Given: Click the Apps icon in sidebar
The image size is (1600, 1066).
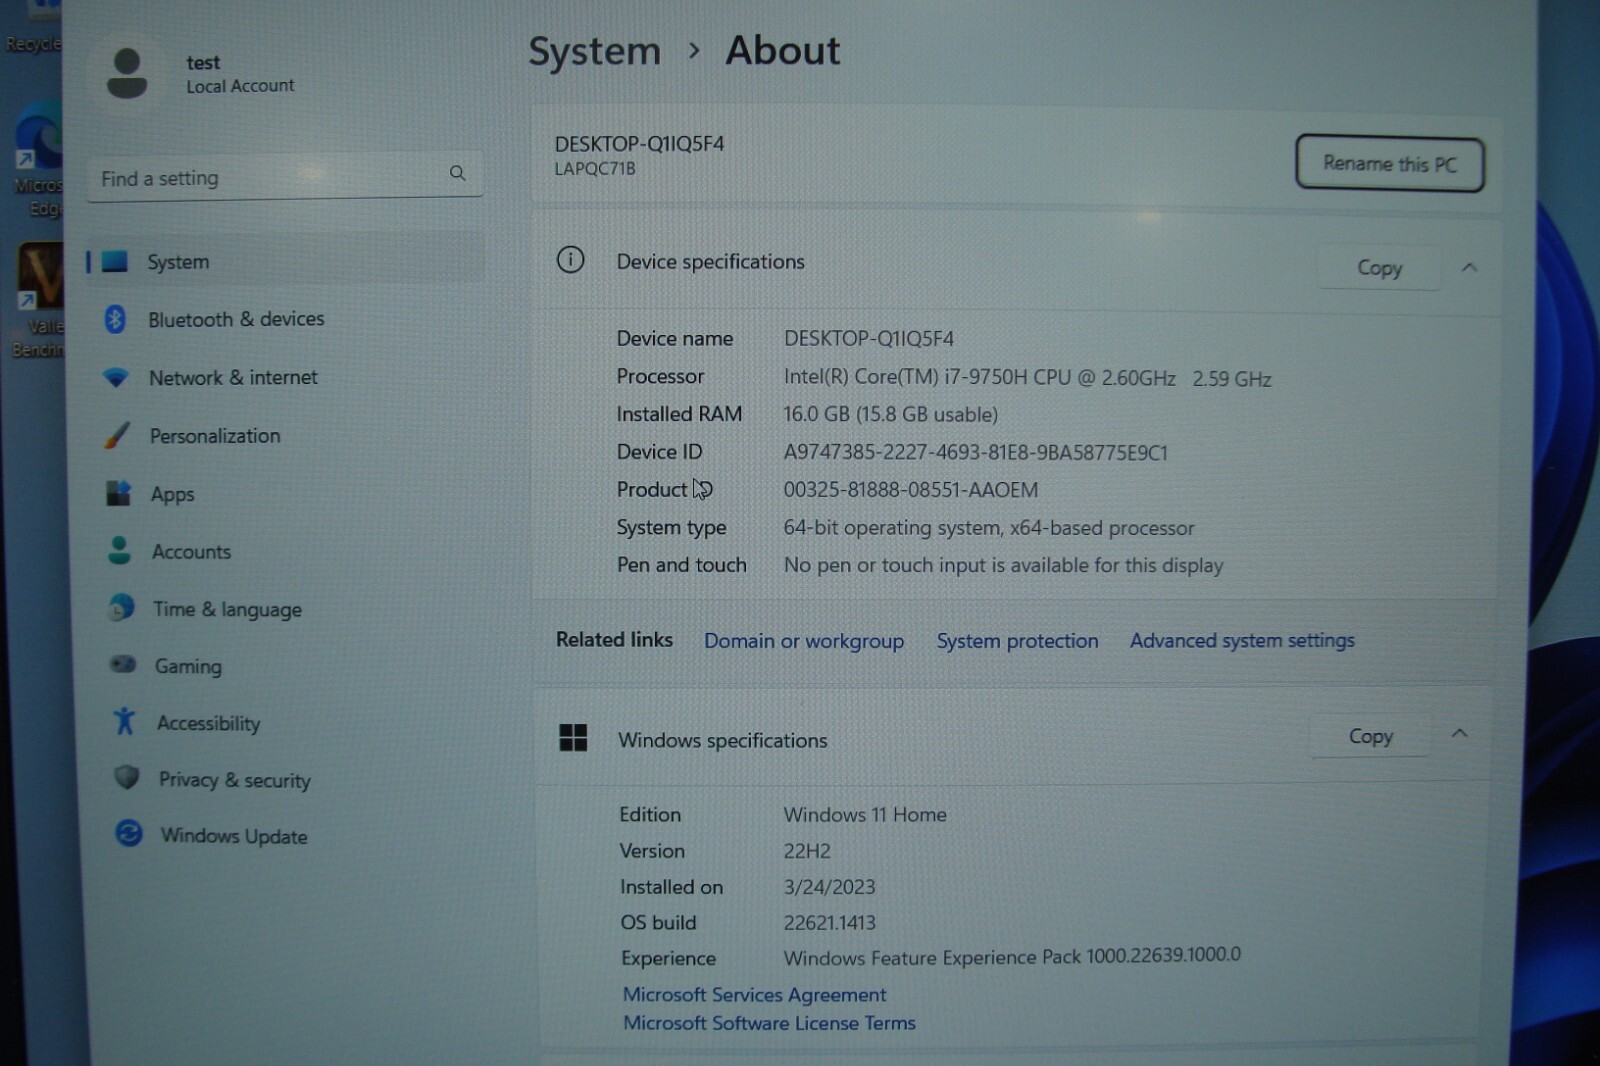Looking at the screenshot, I should (x=119, y=493).
